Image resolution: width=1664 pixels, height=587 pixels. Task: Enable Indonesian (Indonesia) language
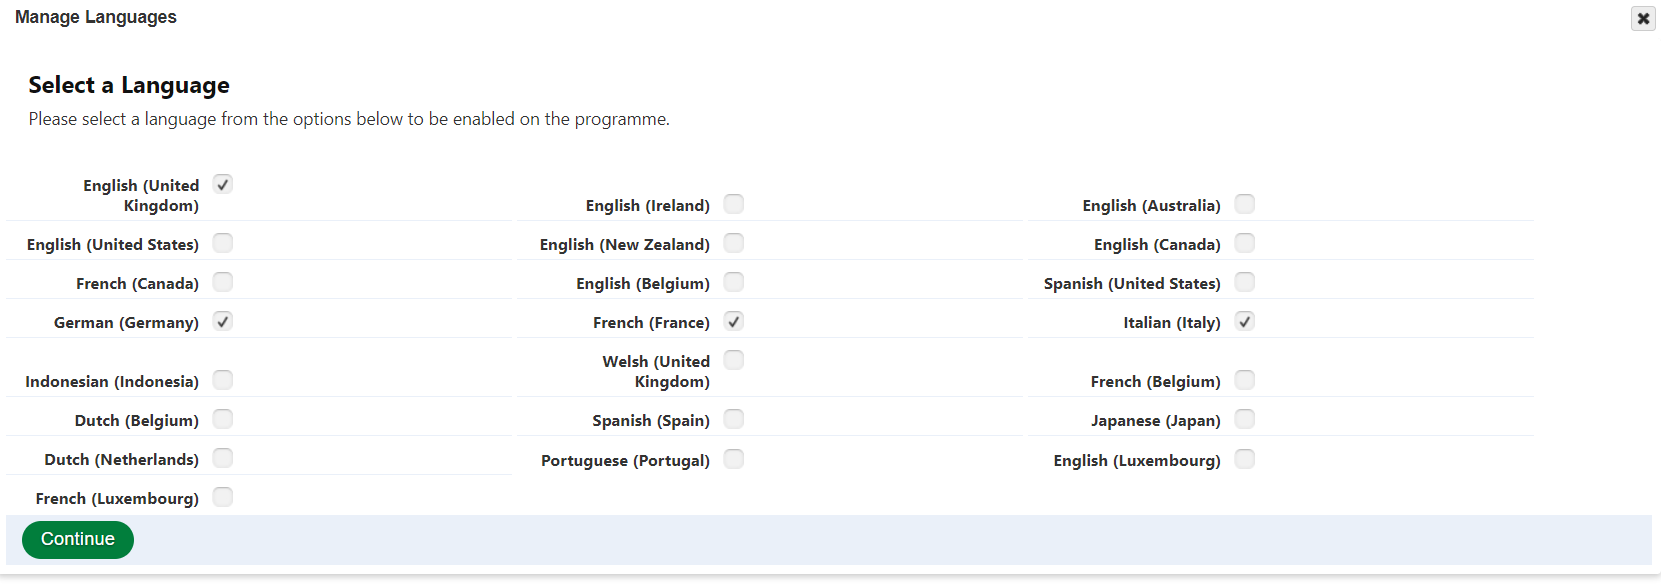223,380
